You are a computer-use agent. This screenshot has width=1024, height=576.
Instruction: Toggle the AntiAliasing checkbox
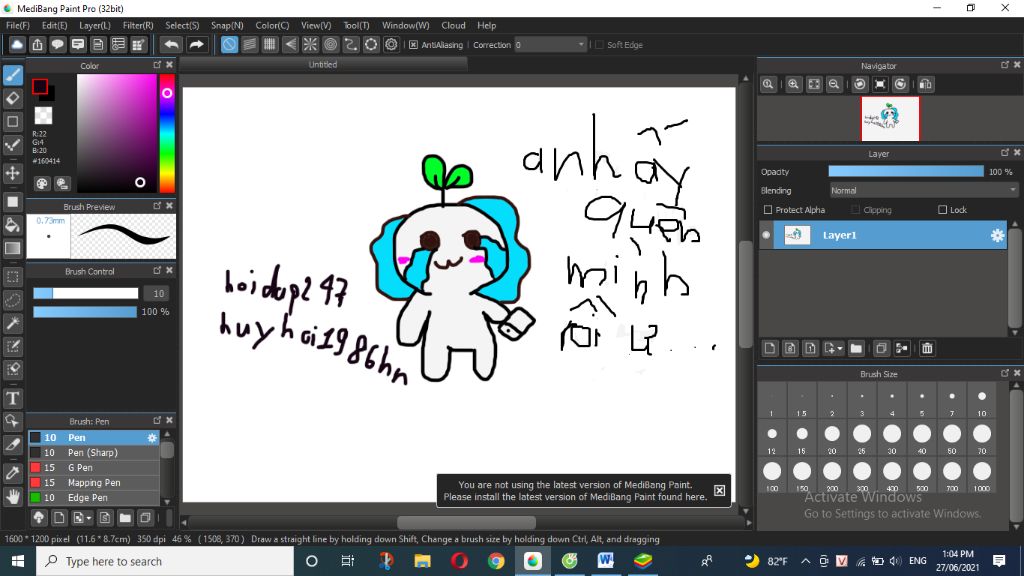(x=413, y=44)
